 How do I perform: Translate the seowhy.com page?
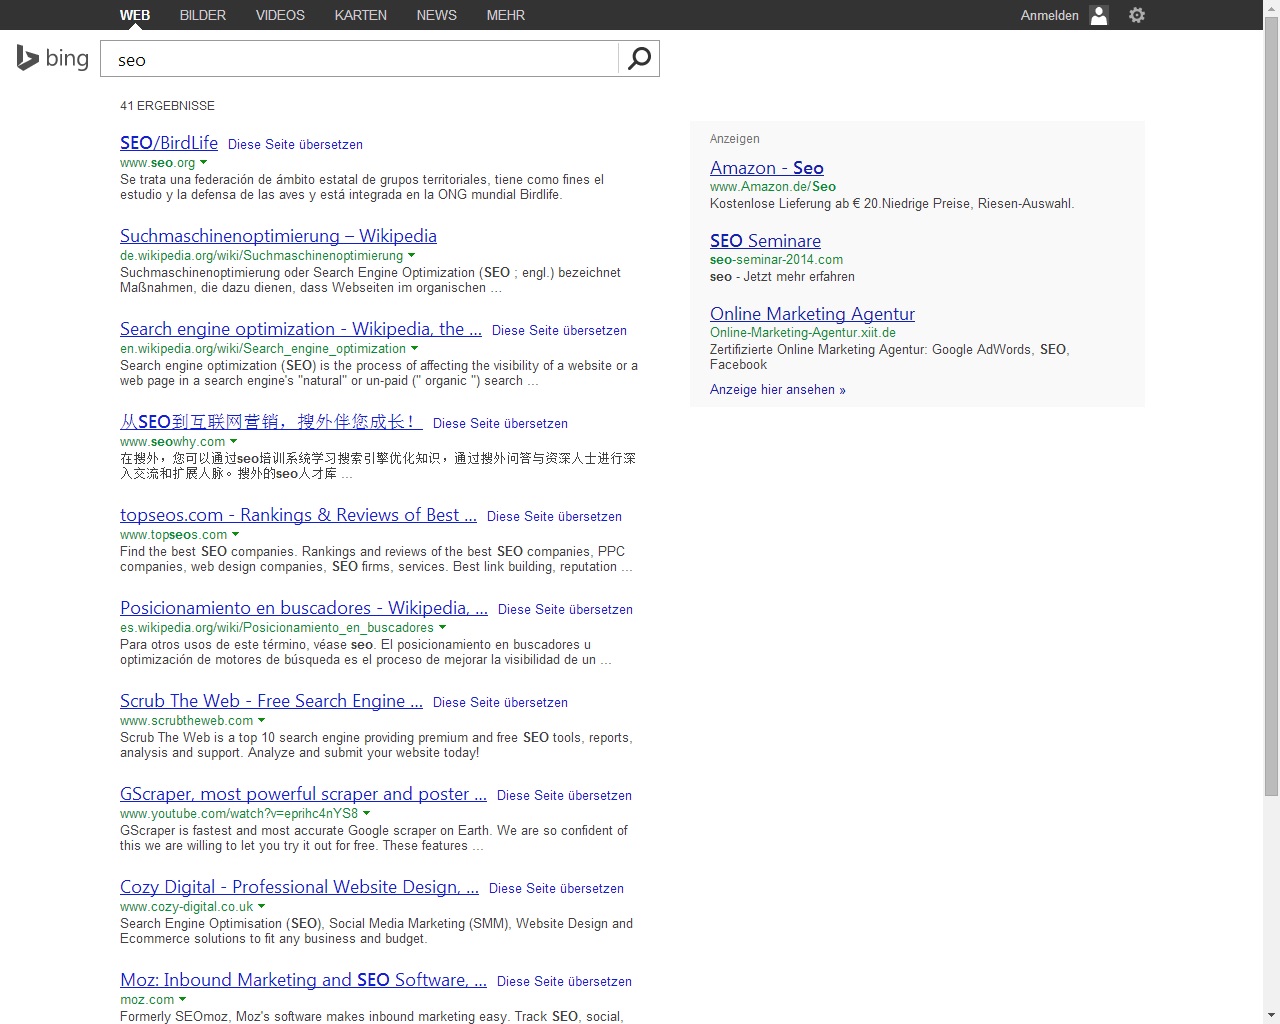[500, 423]
